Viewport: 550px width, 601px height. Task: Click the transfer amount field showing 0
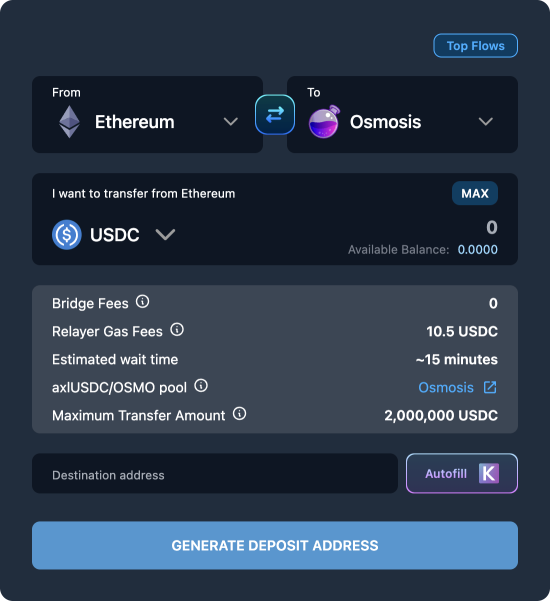point(492,227)
